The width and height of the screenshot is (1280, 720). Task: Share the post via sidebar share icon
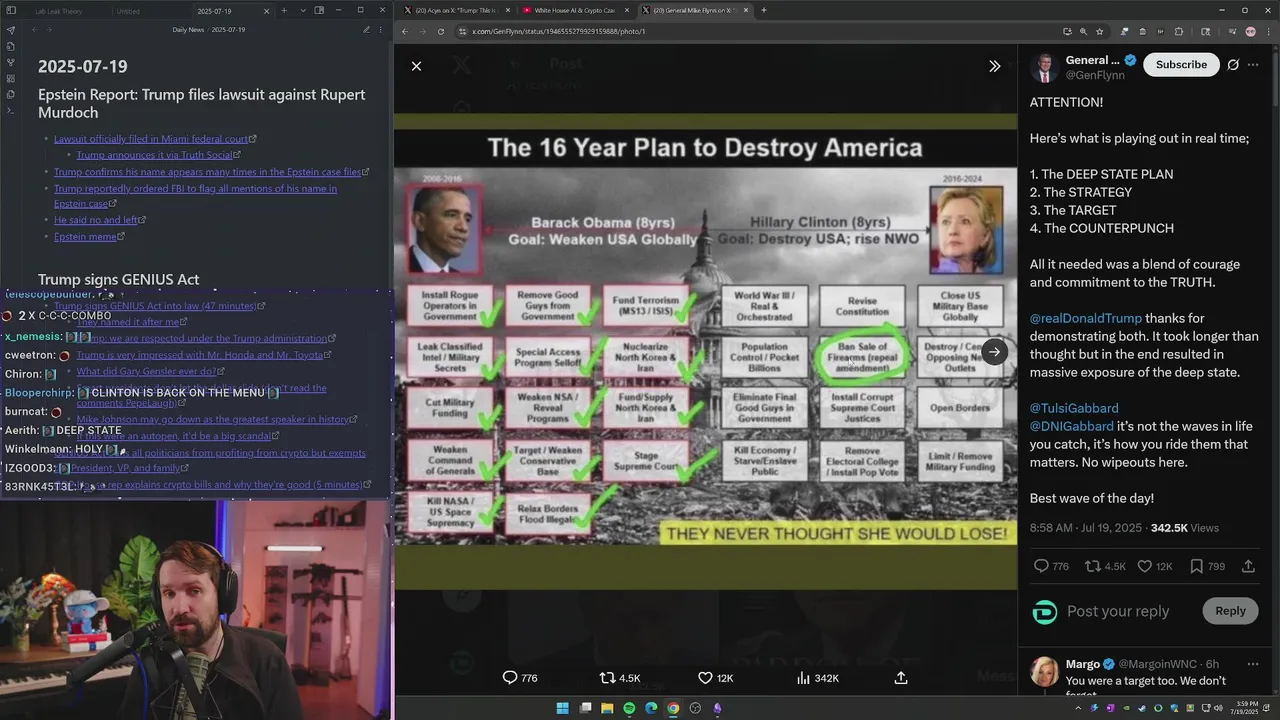pyautogui.click(x=1248, y=566)
